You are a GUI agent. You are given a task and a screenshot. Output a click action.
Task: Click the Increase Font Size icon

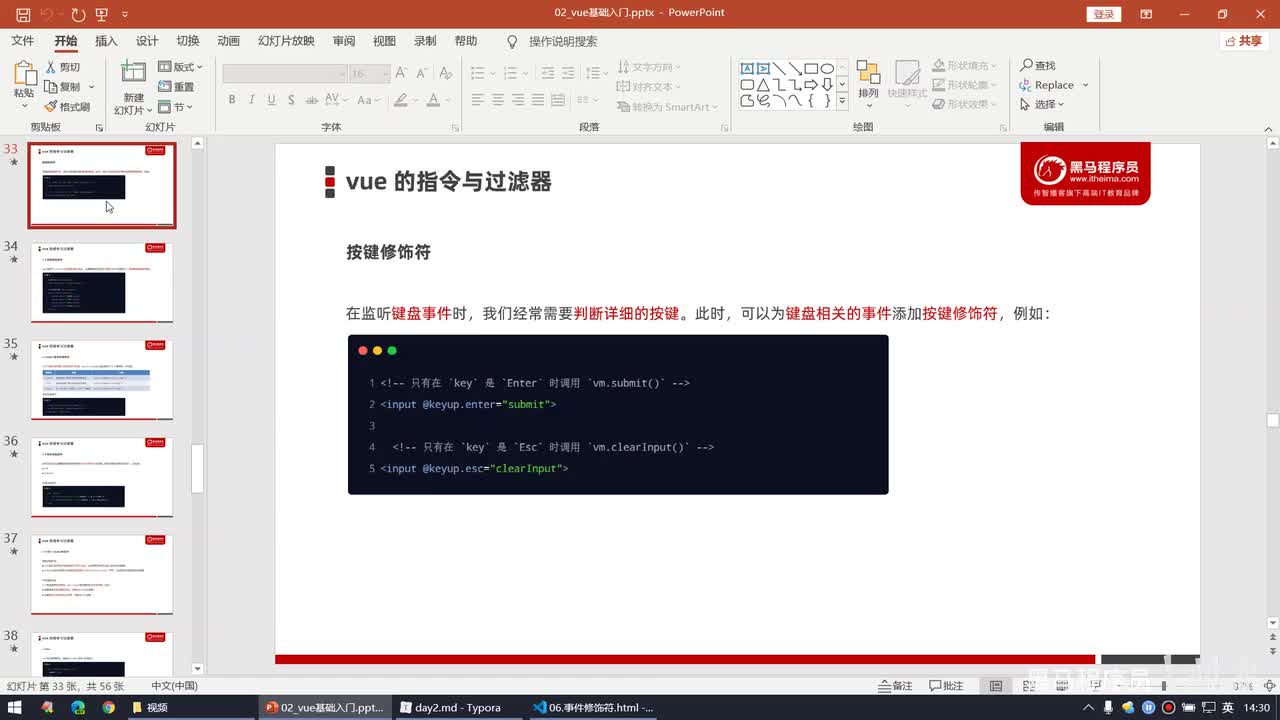pyautogui.click(x=401, y=73)
